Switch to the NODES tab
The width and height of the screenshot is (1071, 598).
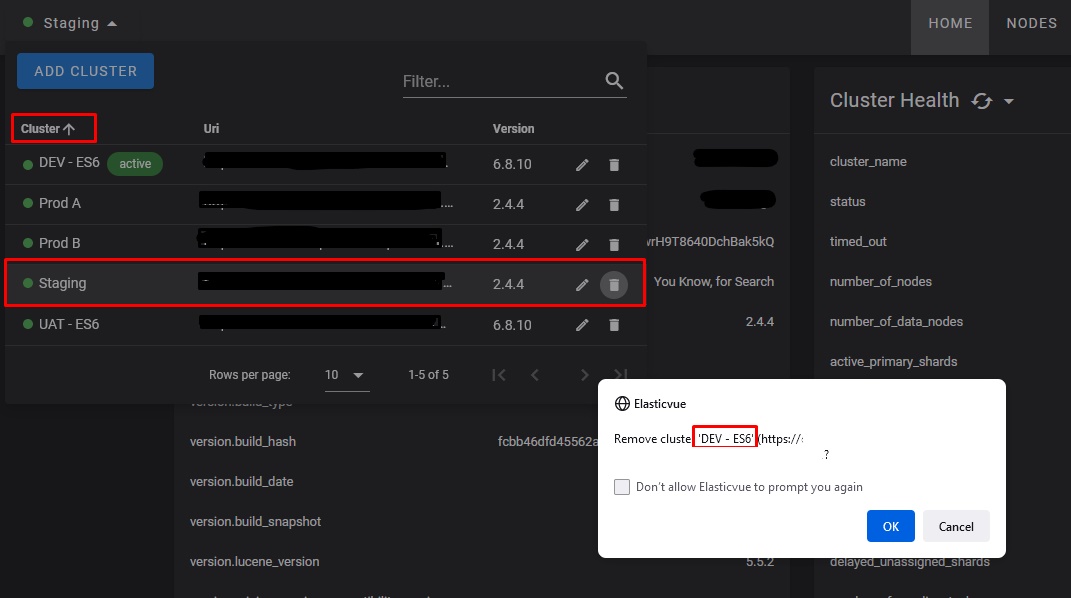1031,22
